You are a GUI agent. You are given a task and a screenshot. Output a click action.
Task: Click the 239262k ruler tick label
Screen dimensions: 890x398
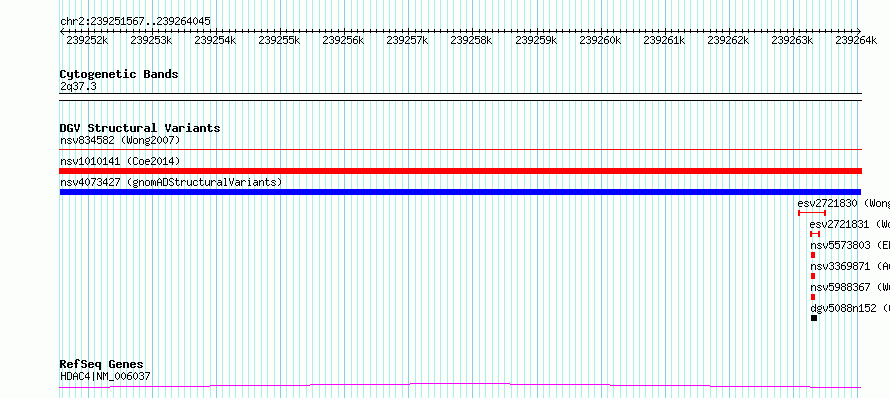pos(729,40)
